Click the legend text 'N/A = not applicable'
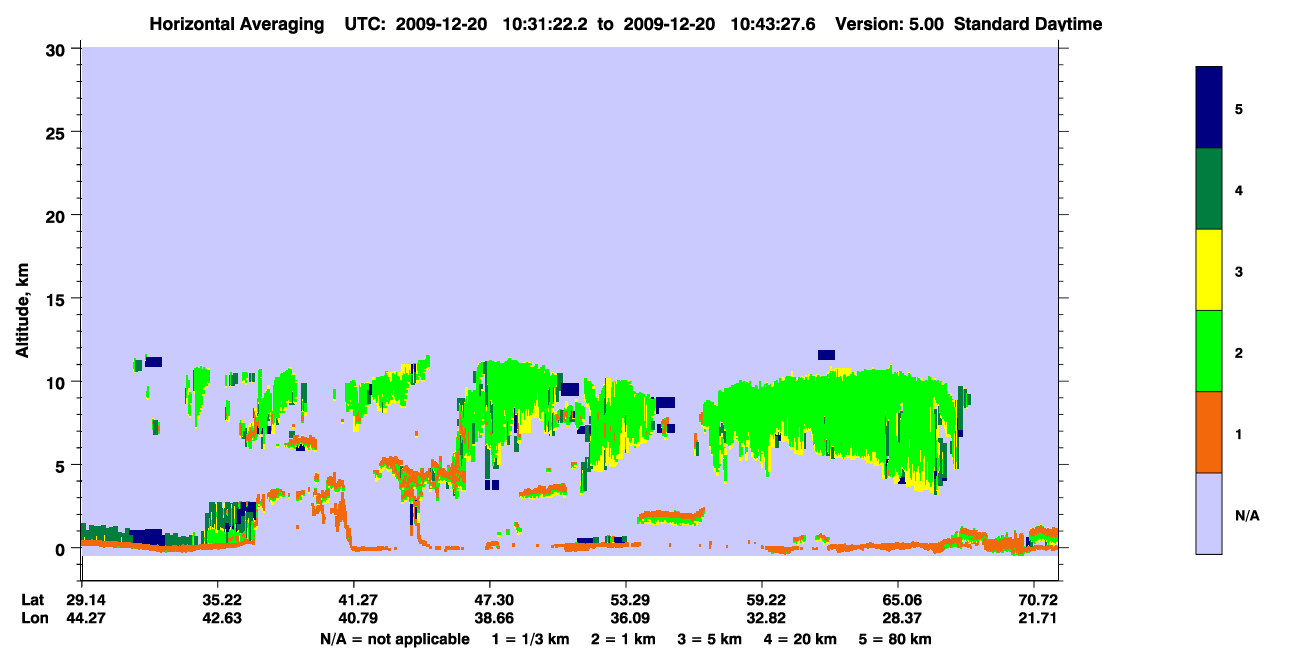This screenshot has height=667, width=1300. tap(394, 639)
